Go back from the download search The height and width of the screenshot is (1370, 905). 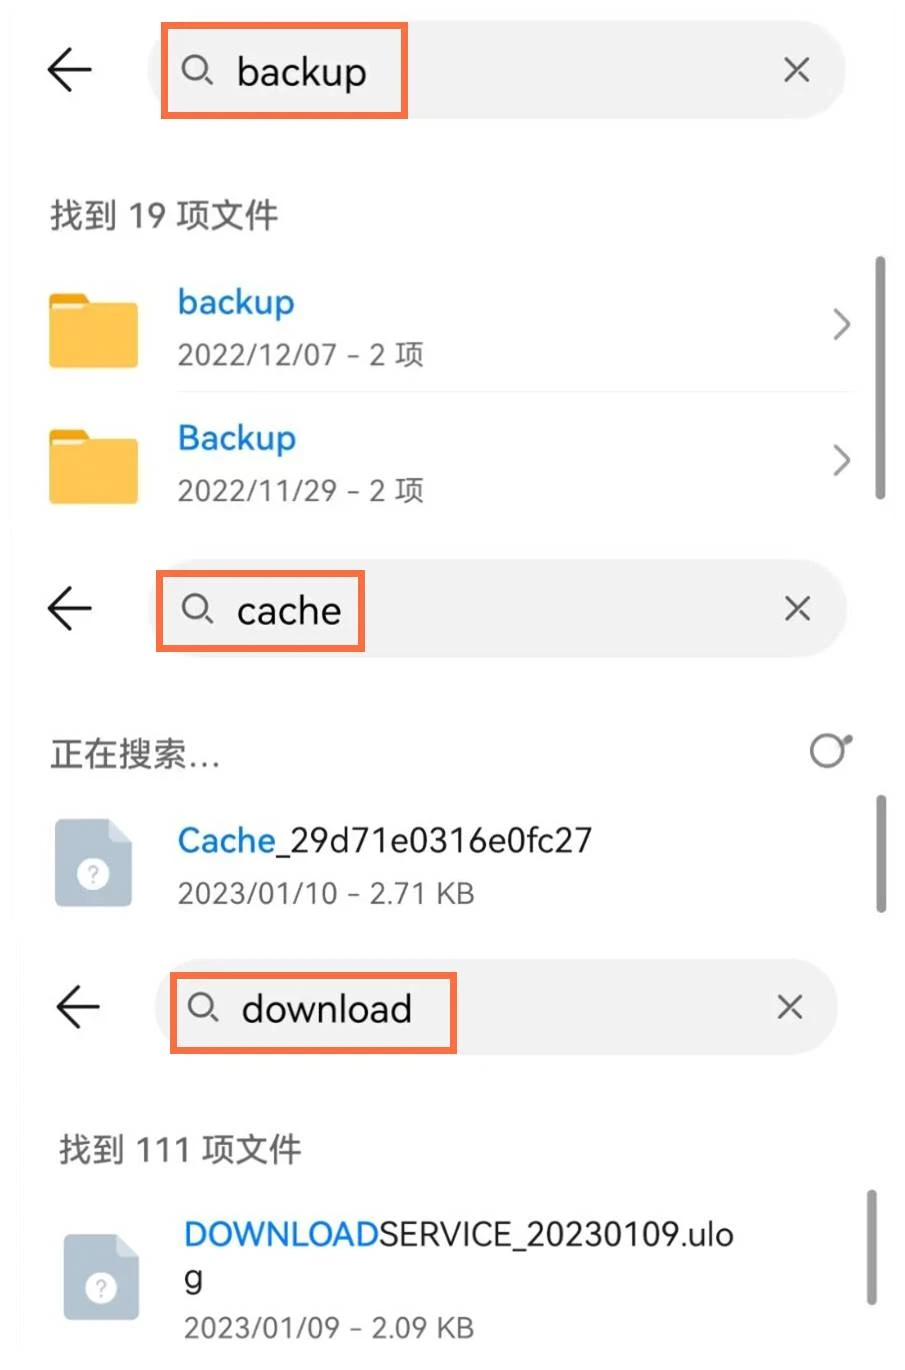77,1006
